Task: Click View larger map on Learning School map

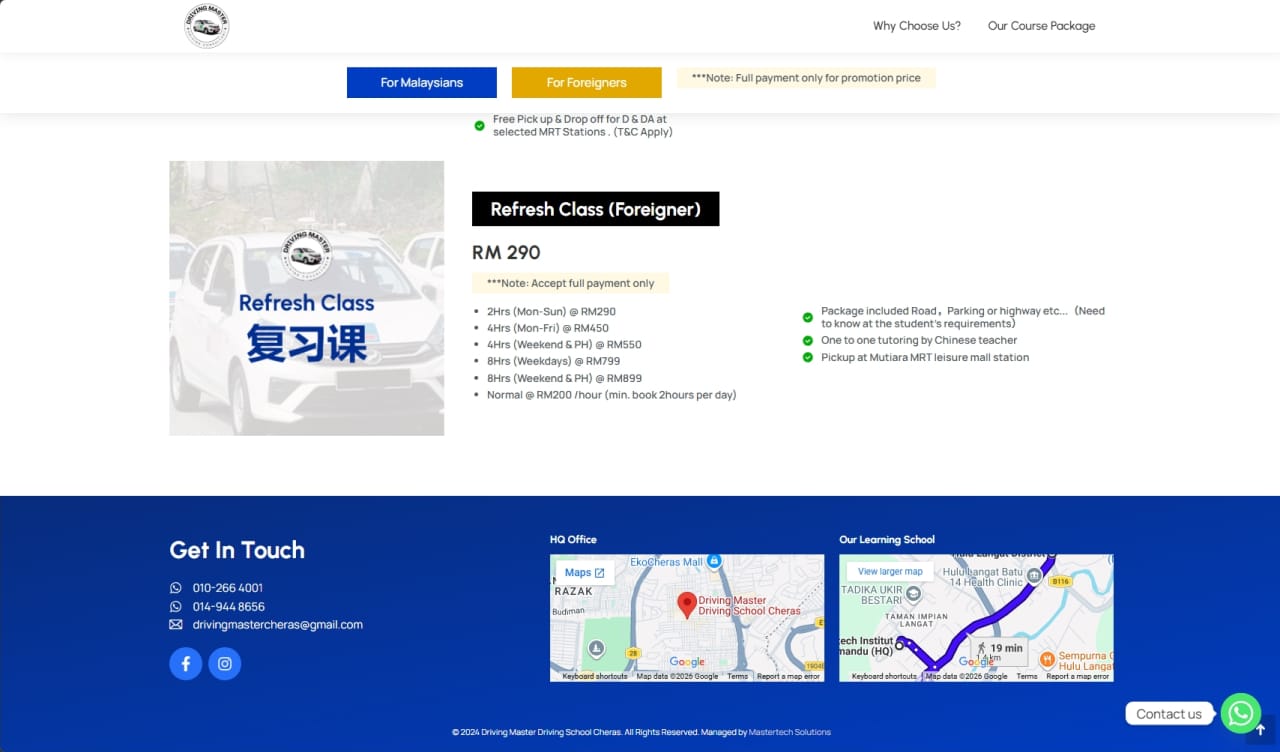Action: coord(890,572)
